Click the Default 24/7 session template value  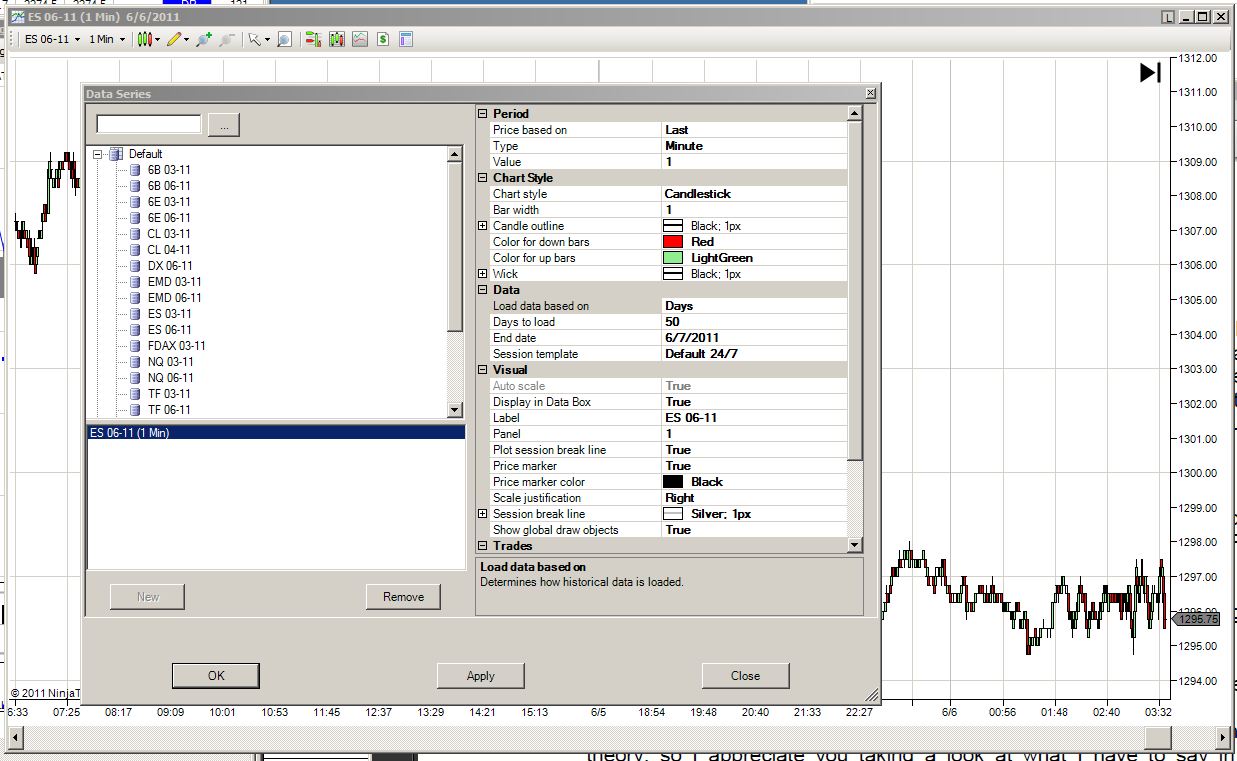point(754,354)
